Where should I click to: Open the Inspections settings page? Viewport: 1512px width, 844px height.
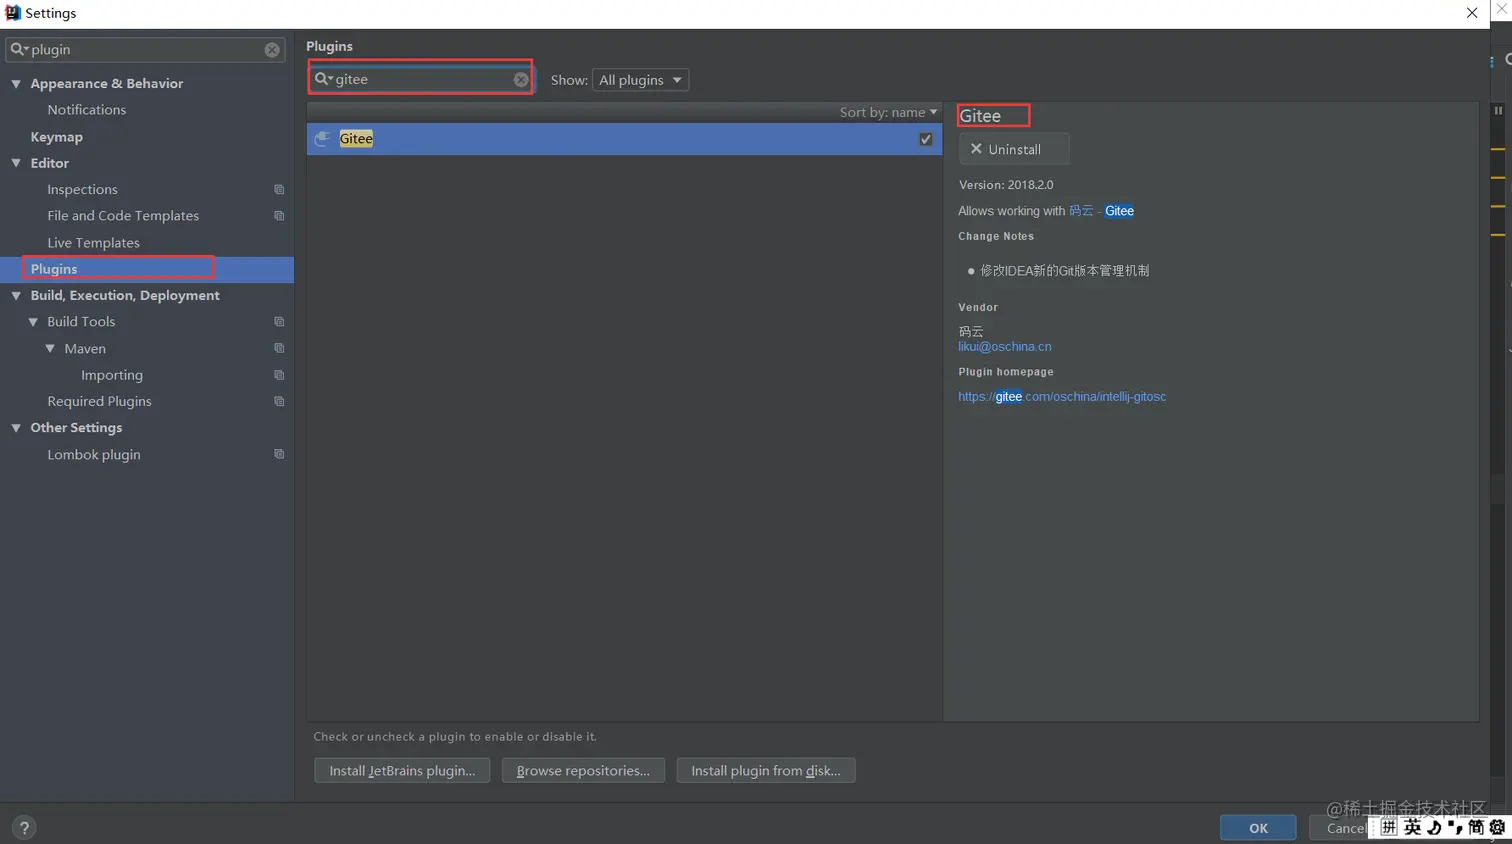(x=82, y=190)
